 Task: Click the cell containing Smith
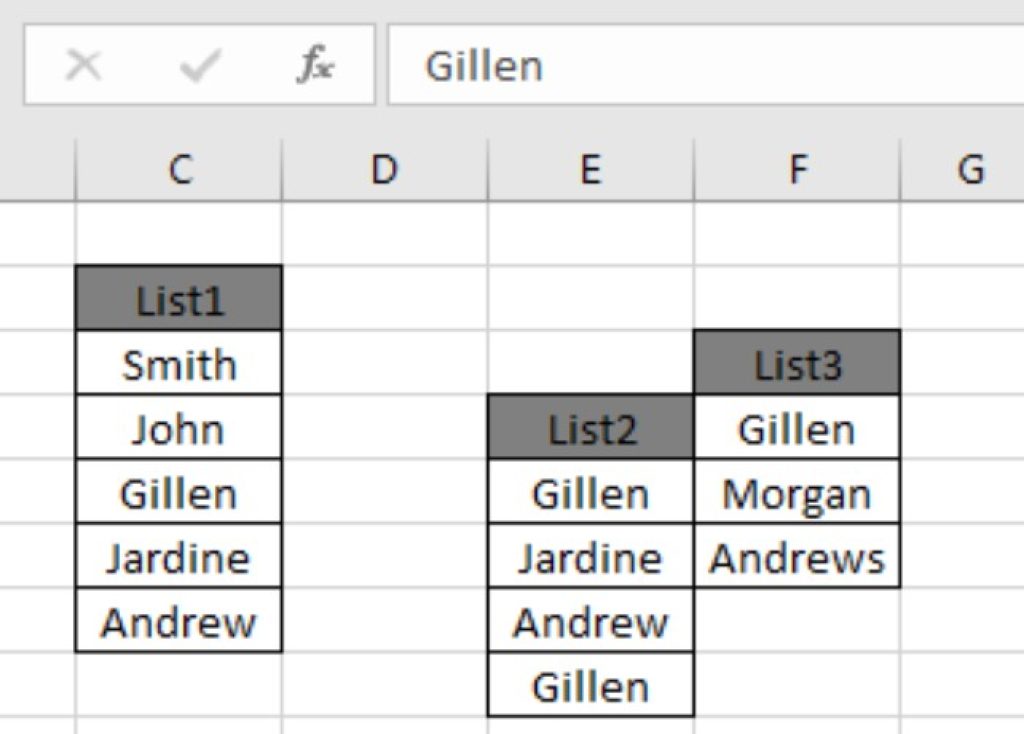tap(178, 363)
